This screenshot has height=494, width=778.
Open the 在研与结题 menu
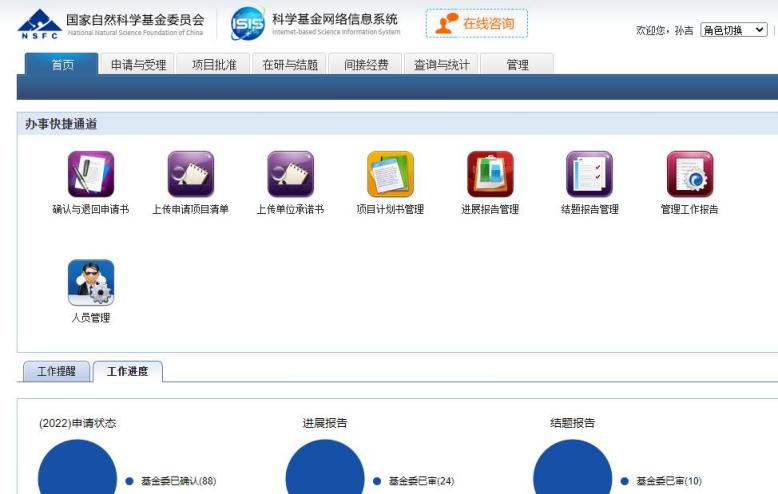click(x=290, y=65)
